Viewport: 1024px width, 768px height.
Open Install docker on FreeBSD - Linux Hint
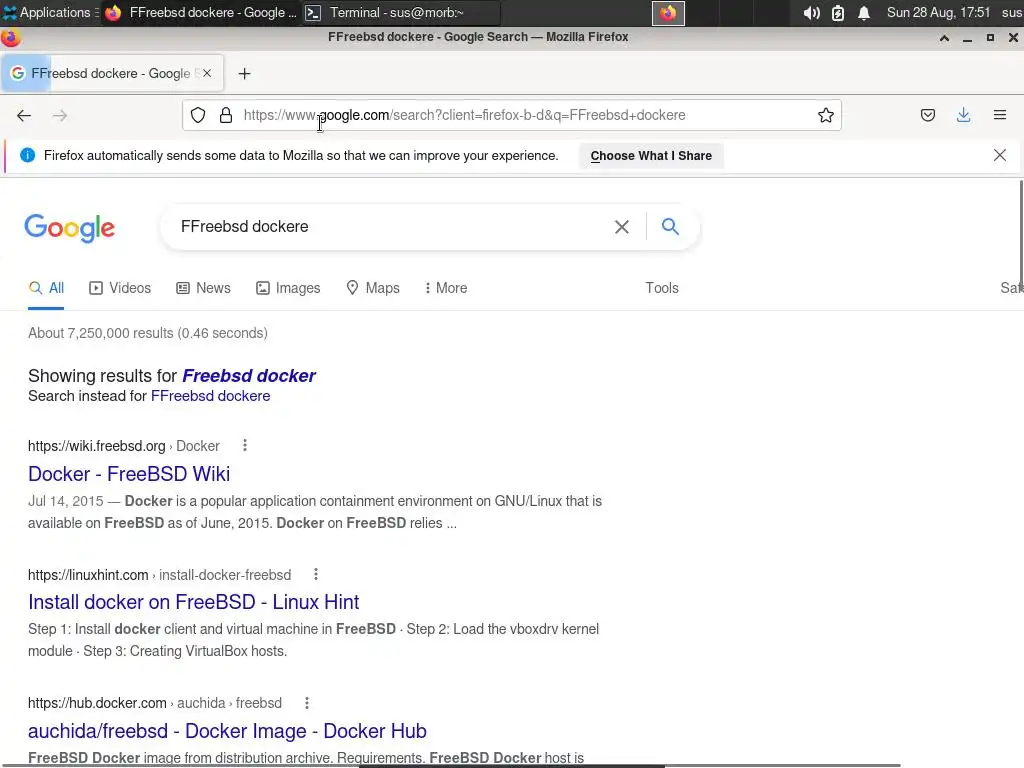(x=194, y=601)
